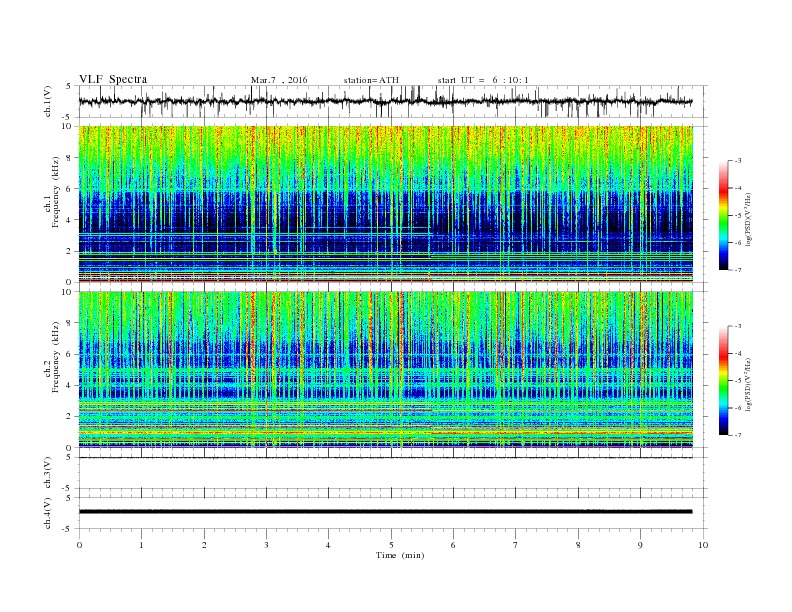Screen dimensions: 792x612
Task: Click inside the ch.2 spectrogram panel
Action: click(385, 370)
